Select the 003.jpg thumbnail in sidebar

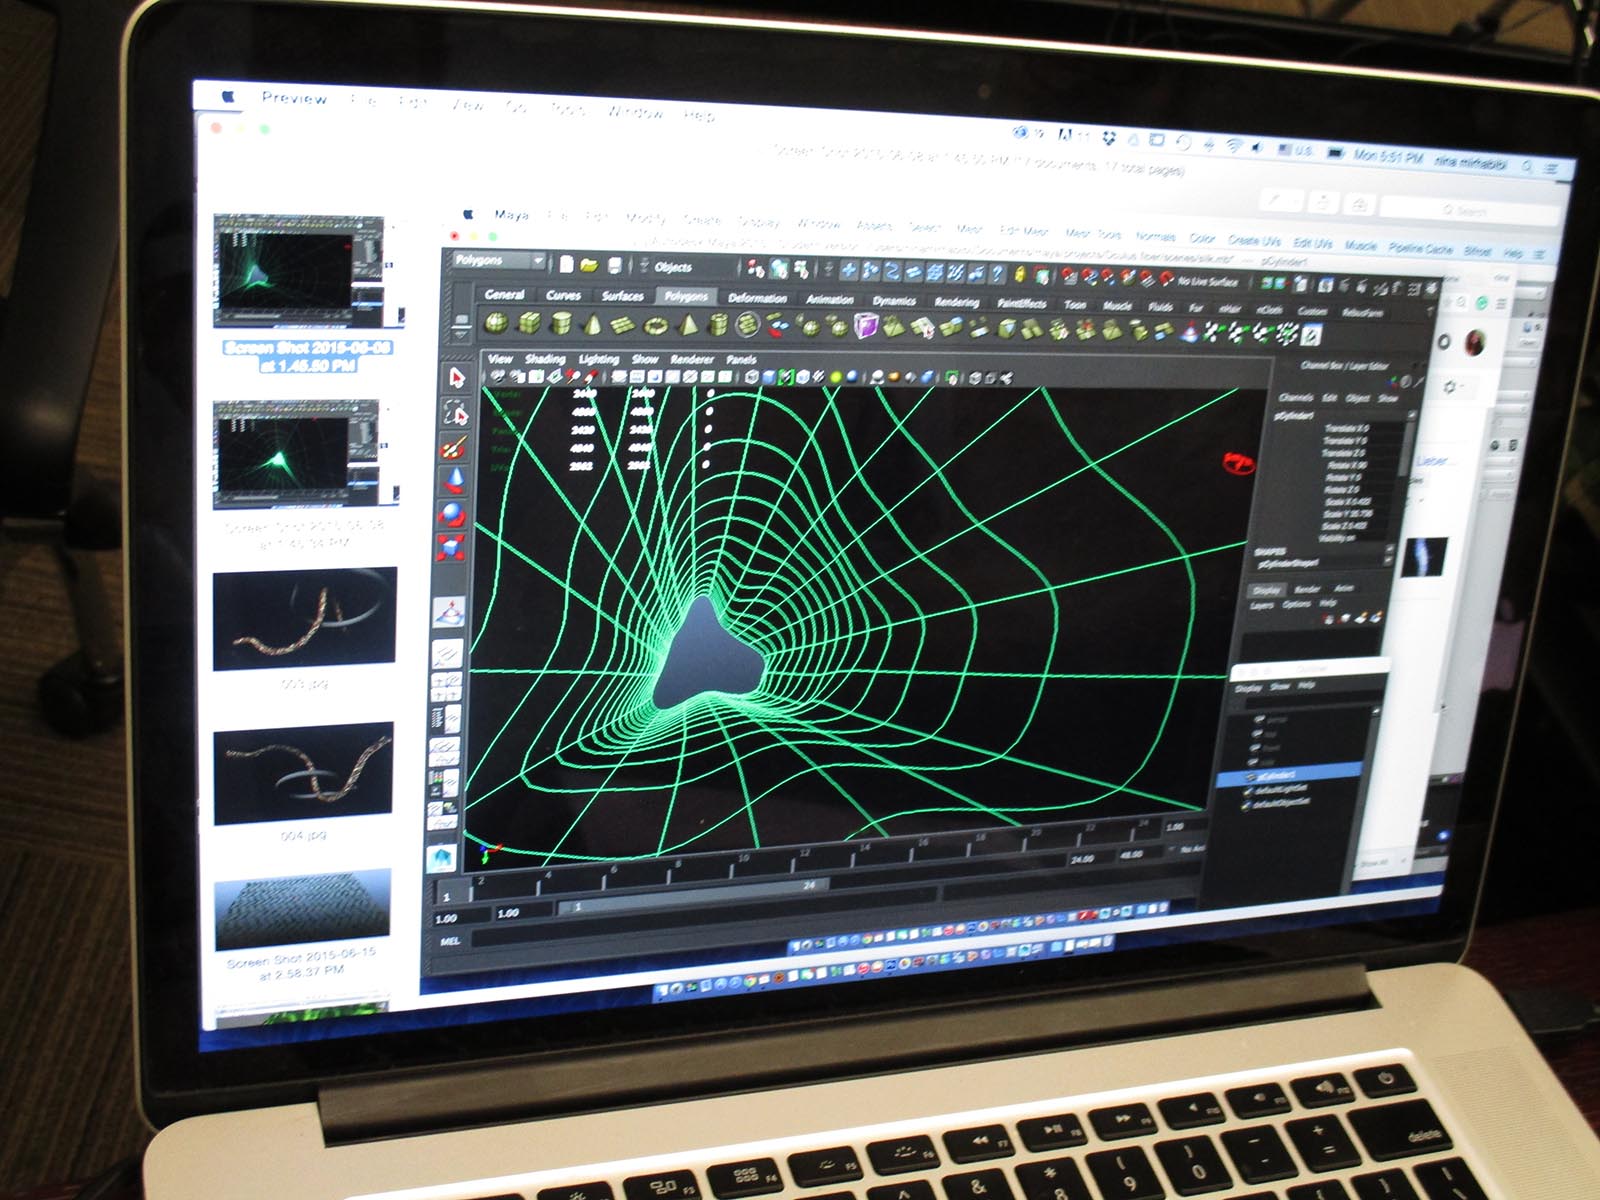click(x=304, y=618)
